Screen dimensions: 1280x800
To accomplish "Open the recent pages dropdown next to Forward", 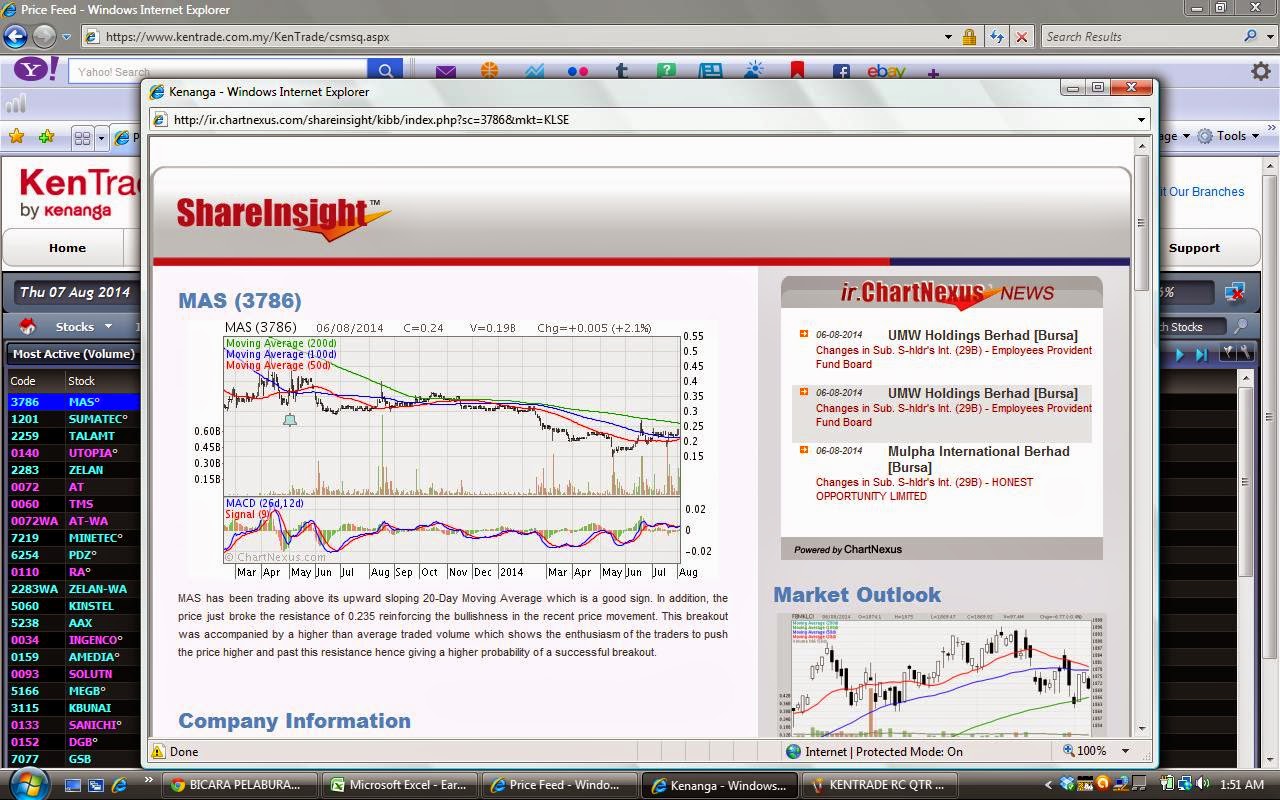I will click(x=66, y=37).
